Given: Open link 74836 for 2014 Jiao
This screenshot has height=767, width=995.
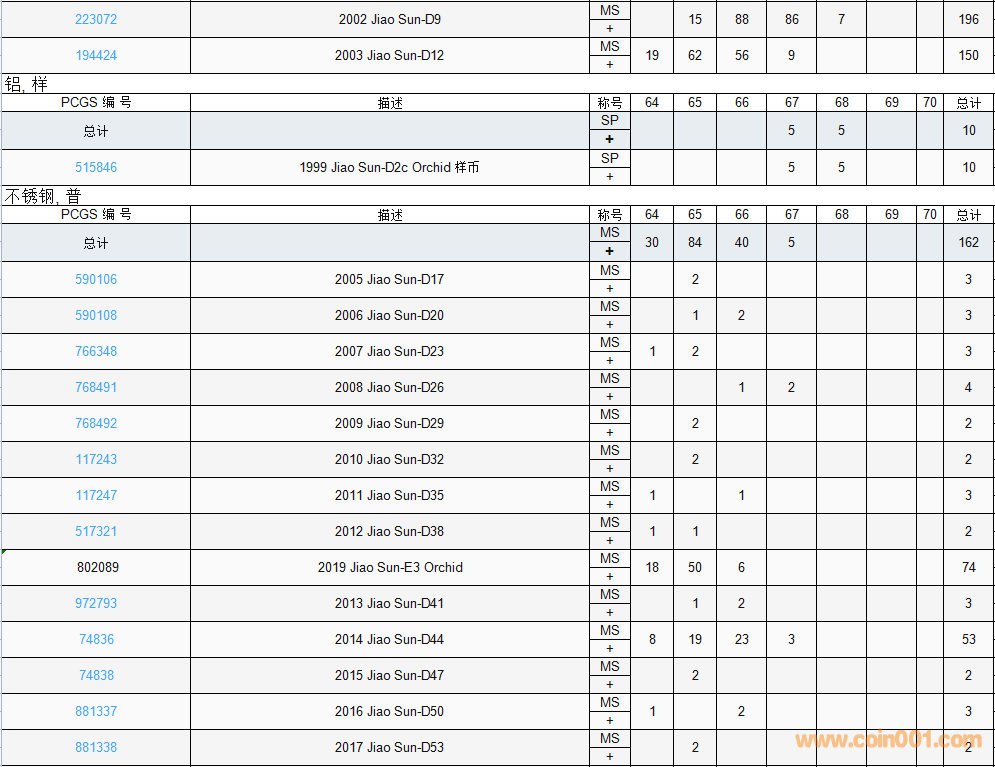Looking at the screenshot, I should tap(96, 639).
